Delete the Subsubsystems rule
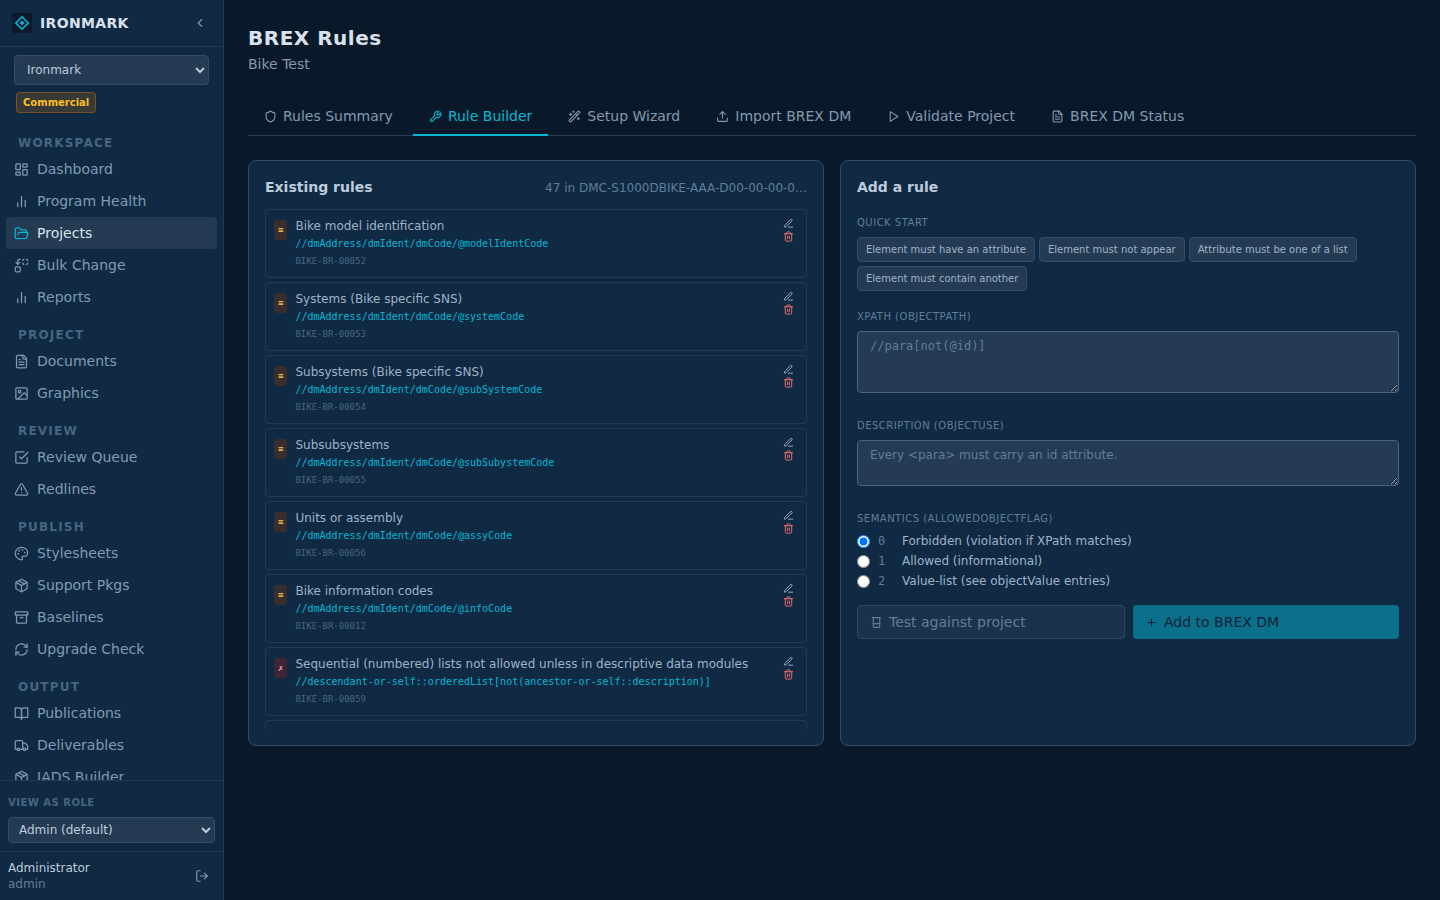 pos(788,456)
